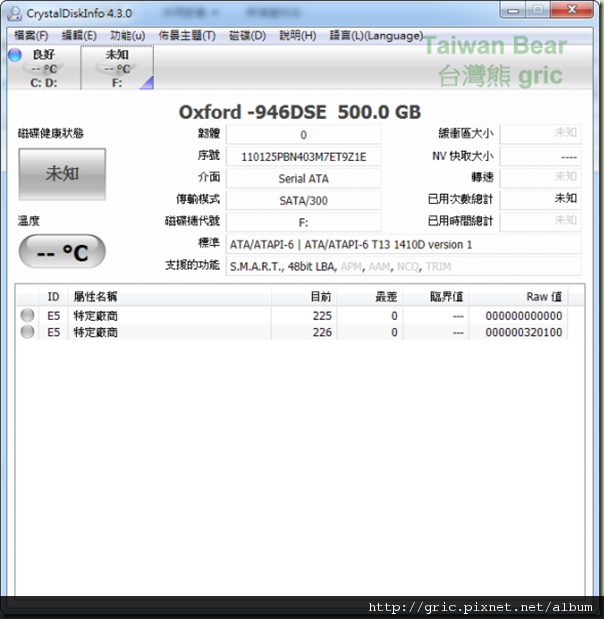Select the F: disk tab
The width and height of the screenshot is (604, 619).
pyautogui.click(x=117, y=68)
